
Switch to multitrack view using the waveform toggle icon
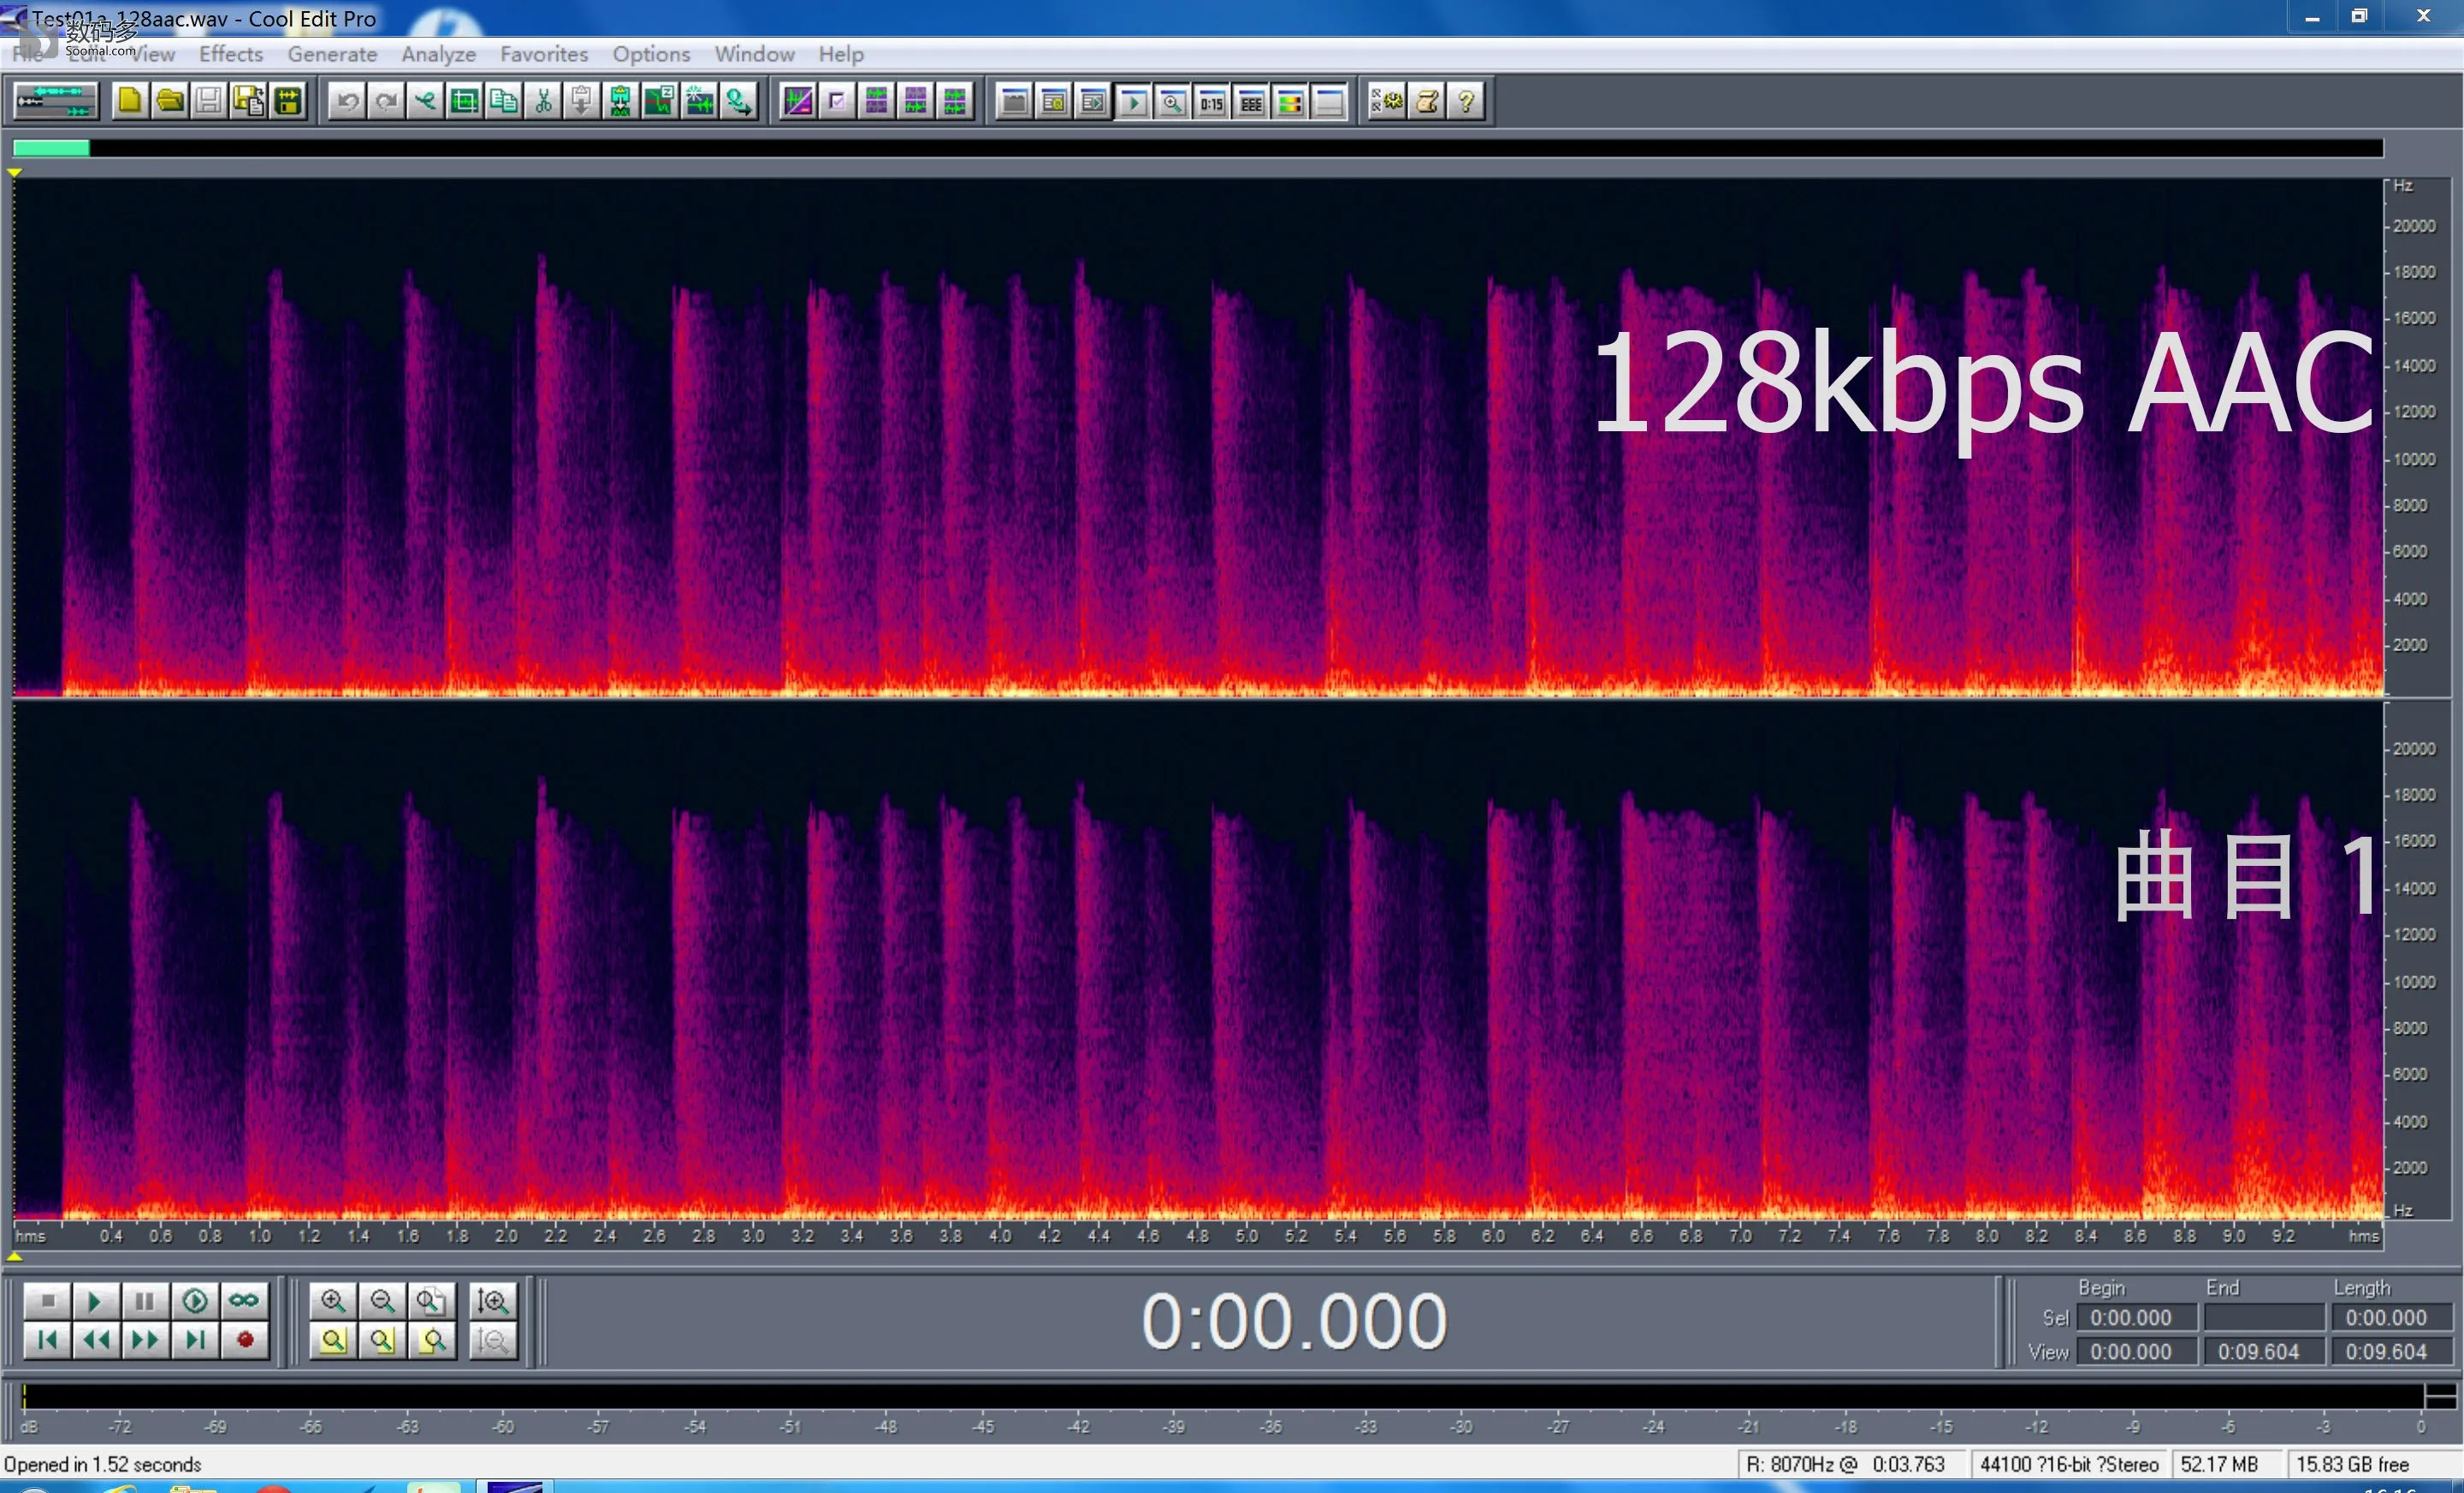tap(56, 101)
